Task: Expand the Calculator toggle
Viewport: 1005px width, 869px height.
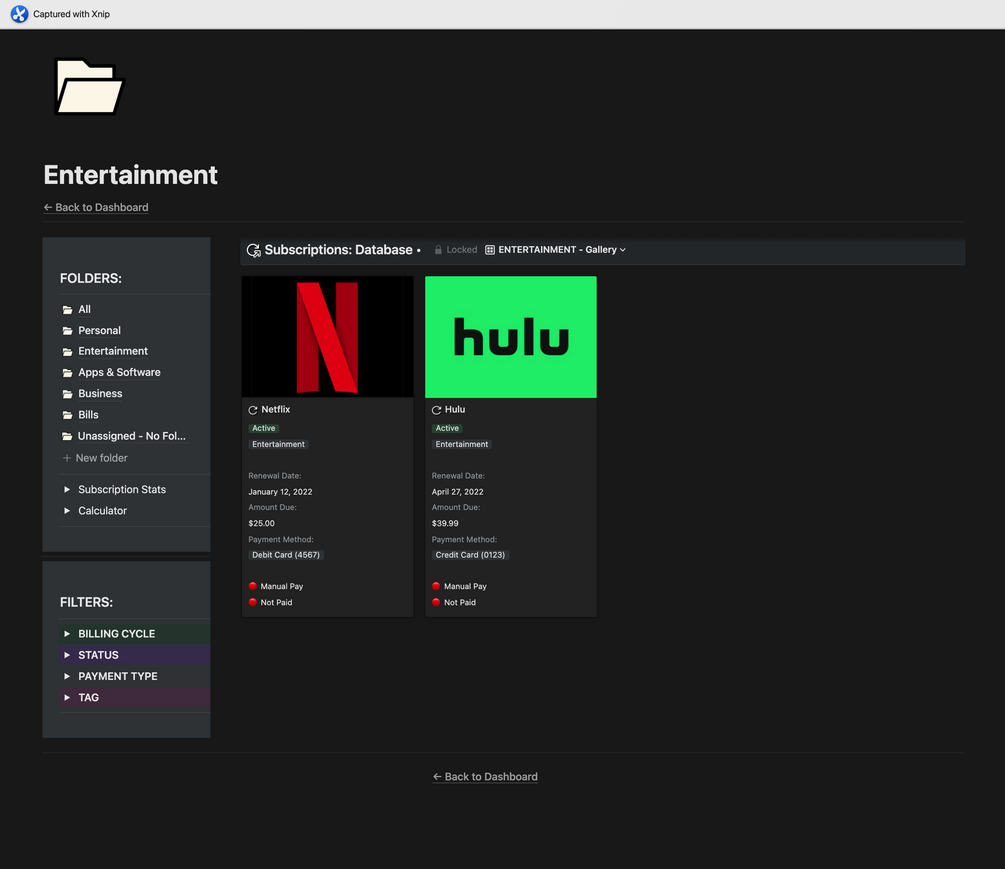Action: coord(67,511)
